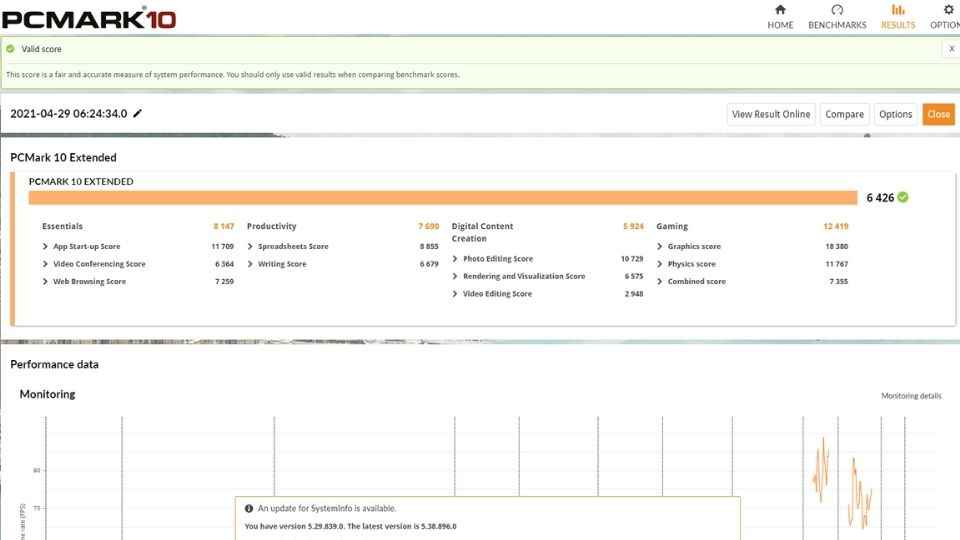Click the Gaming score 12 419

(836, 226)
